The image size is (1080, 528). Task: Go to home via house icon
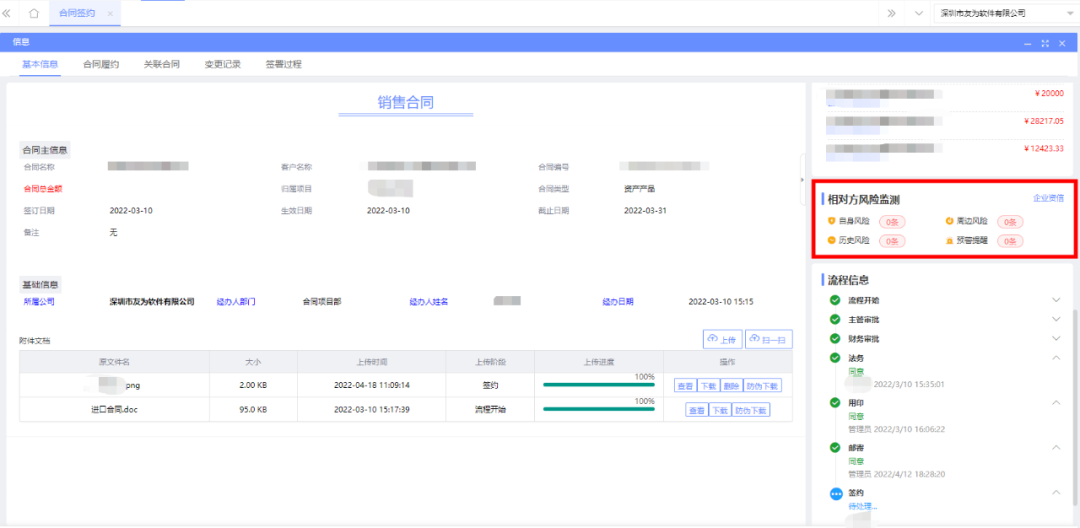(x=34, y=13)
